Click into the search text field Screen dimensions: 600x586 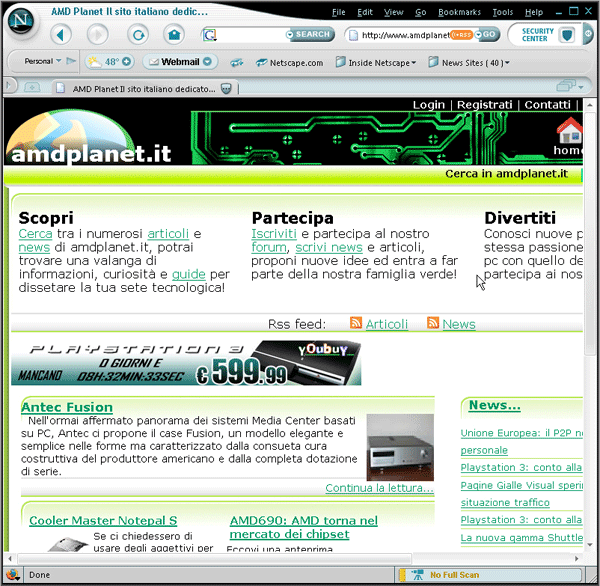click(x=251, y=35)
